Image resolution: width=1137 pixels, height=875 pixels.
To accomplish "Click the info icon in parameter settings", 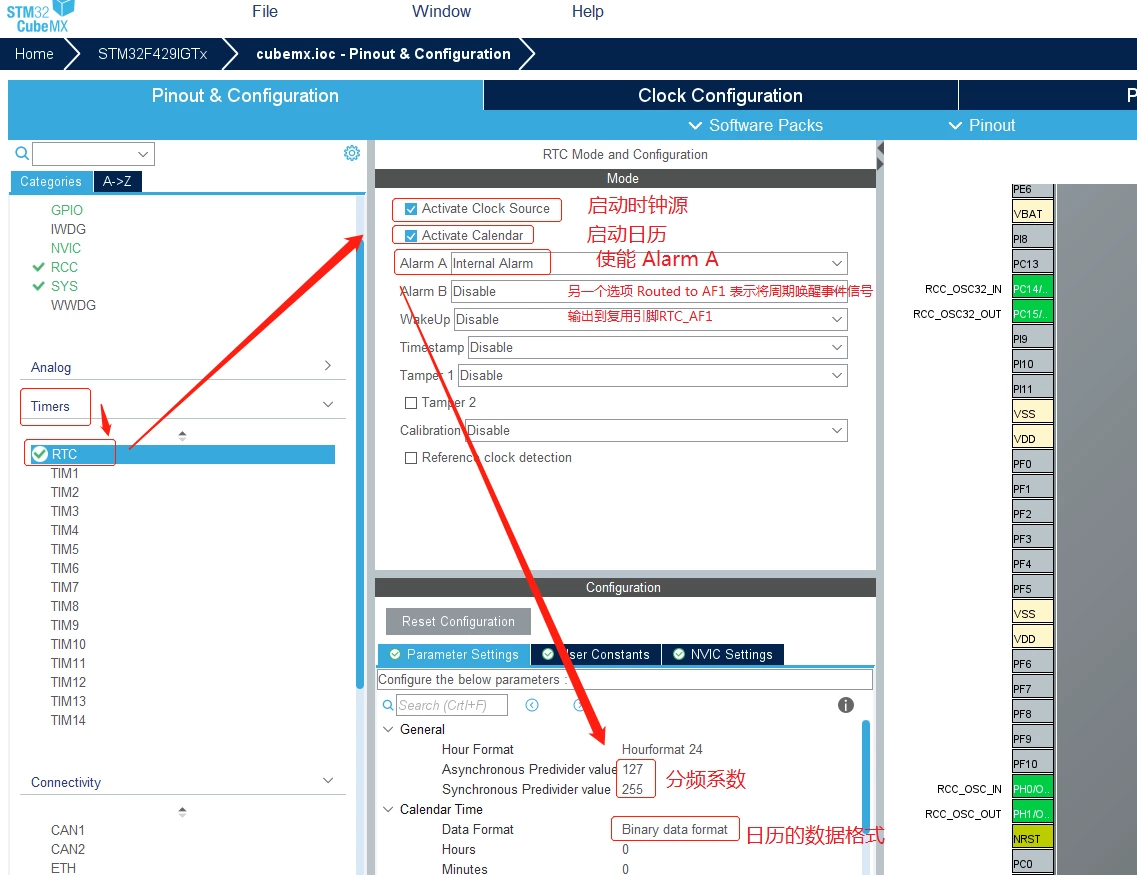I will pyautogui.click(x=845, y=705).
